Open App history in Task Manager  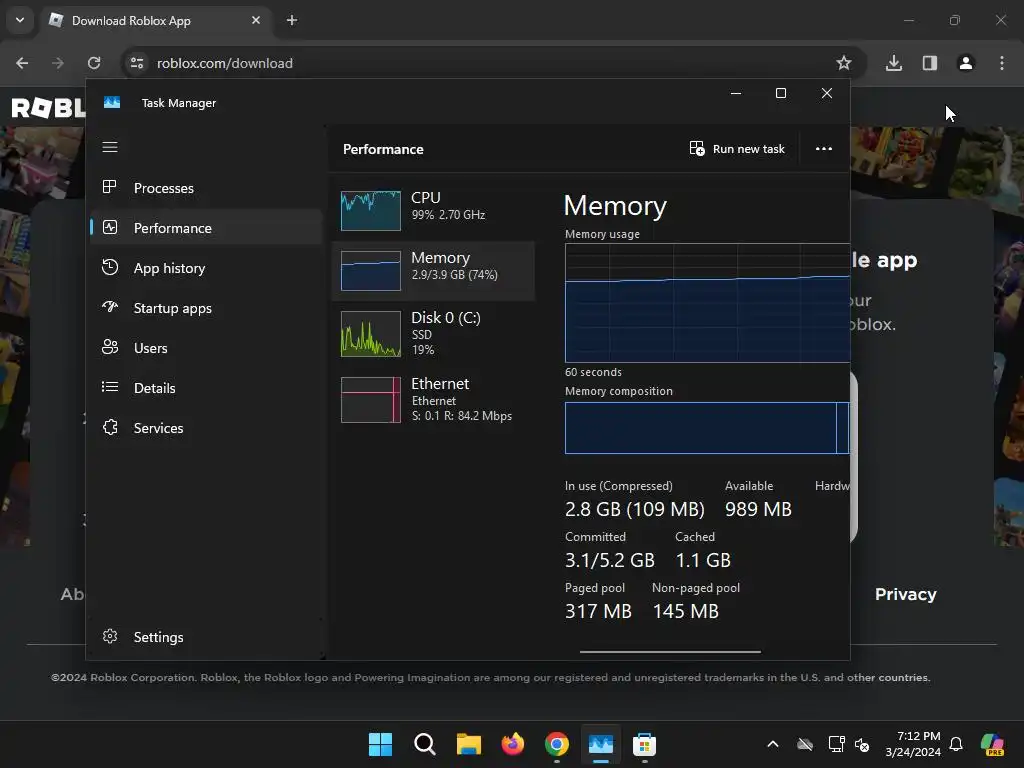click(206, 268)
